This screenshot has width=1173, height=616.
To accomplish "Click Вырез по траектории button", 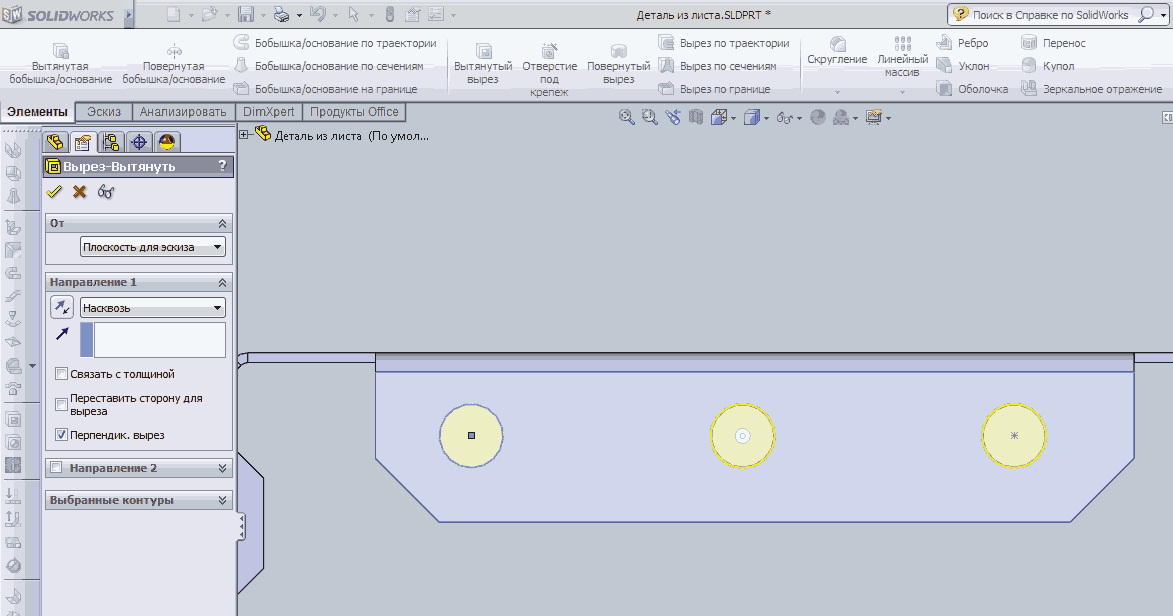I will click(723, 43).
